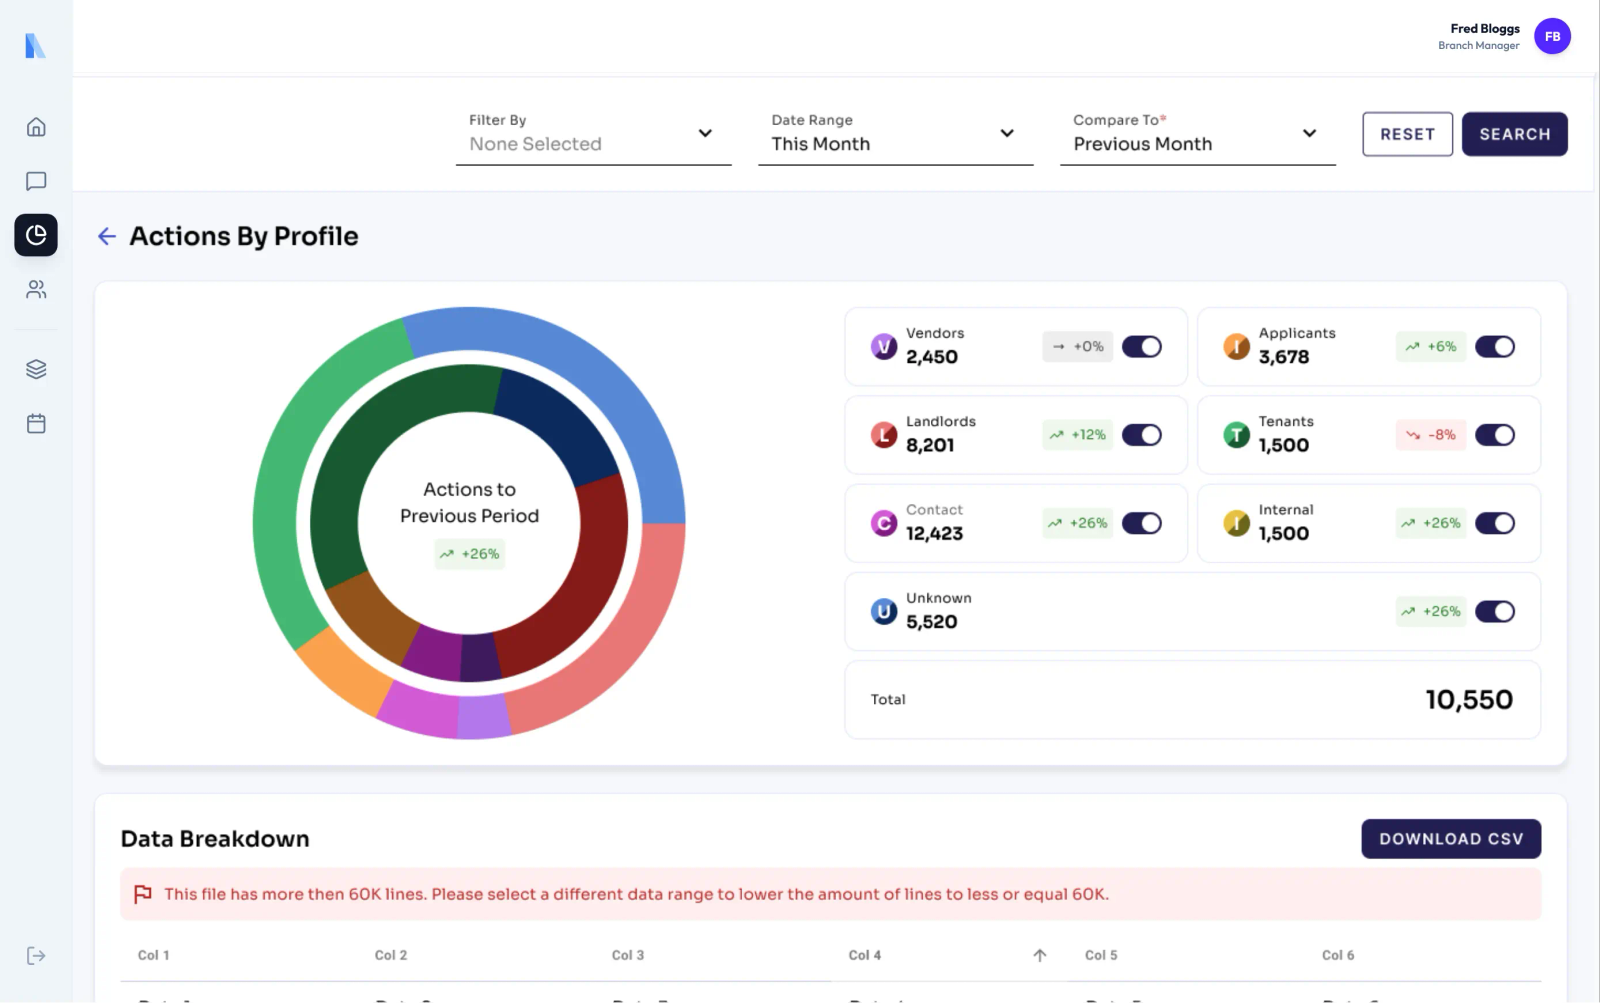Click the Date Range chevron arrow

point(1007,133)
